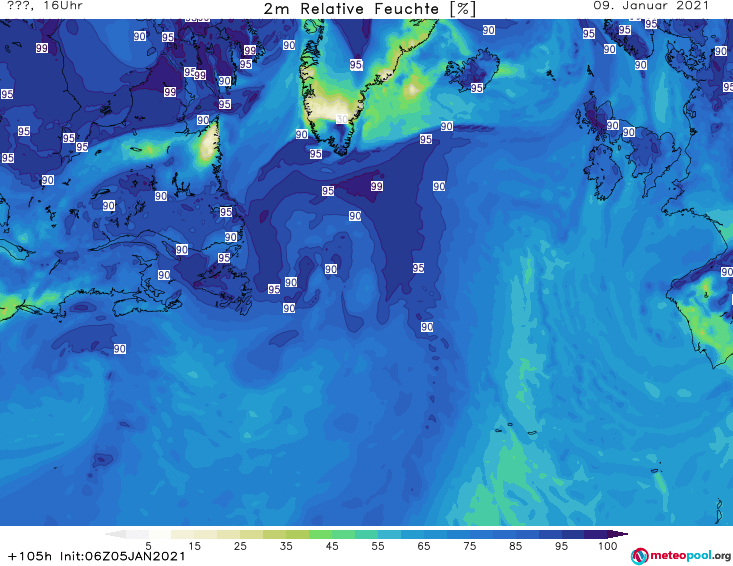Click the teal colorbar segment above 55
Viewport: 733px width, 566px height.
(366, 534)
